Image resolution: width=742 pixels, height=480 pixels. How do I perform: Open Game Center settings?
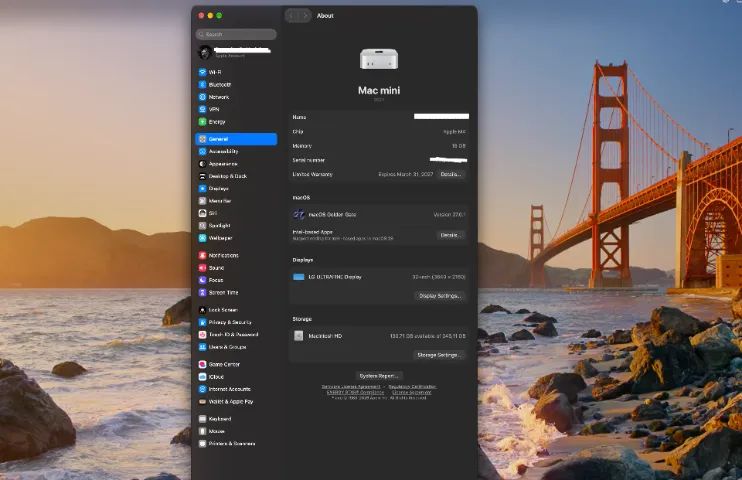pos(236,364)
